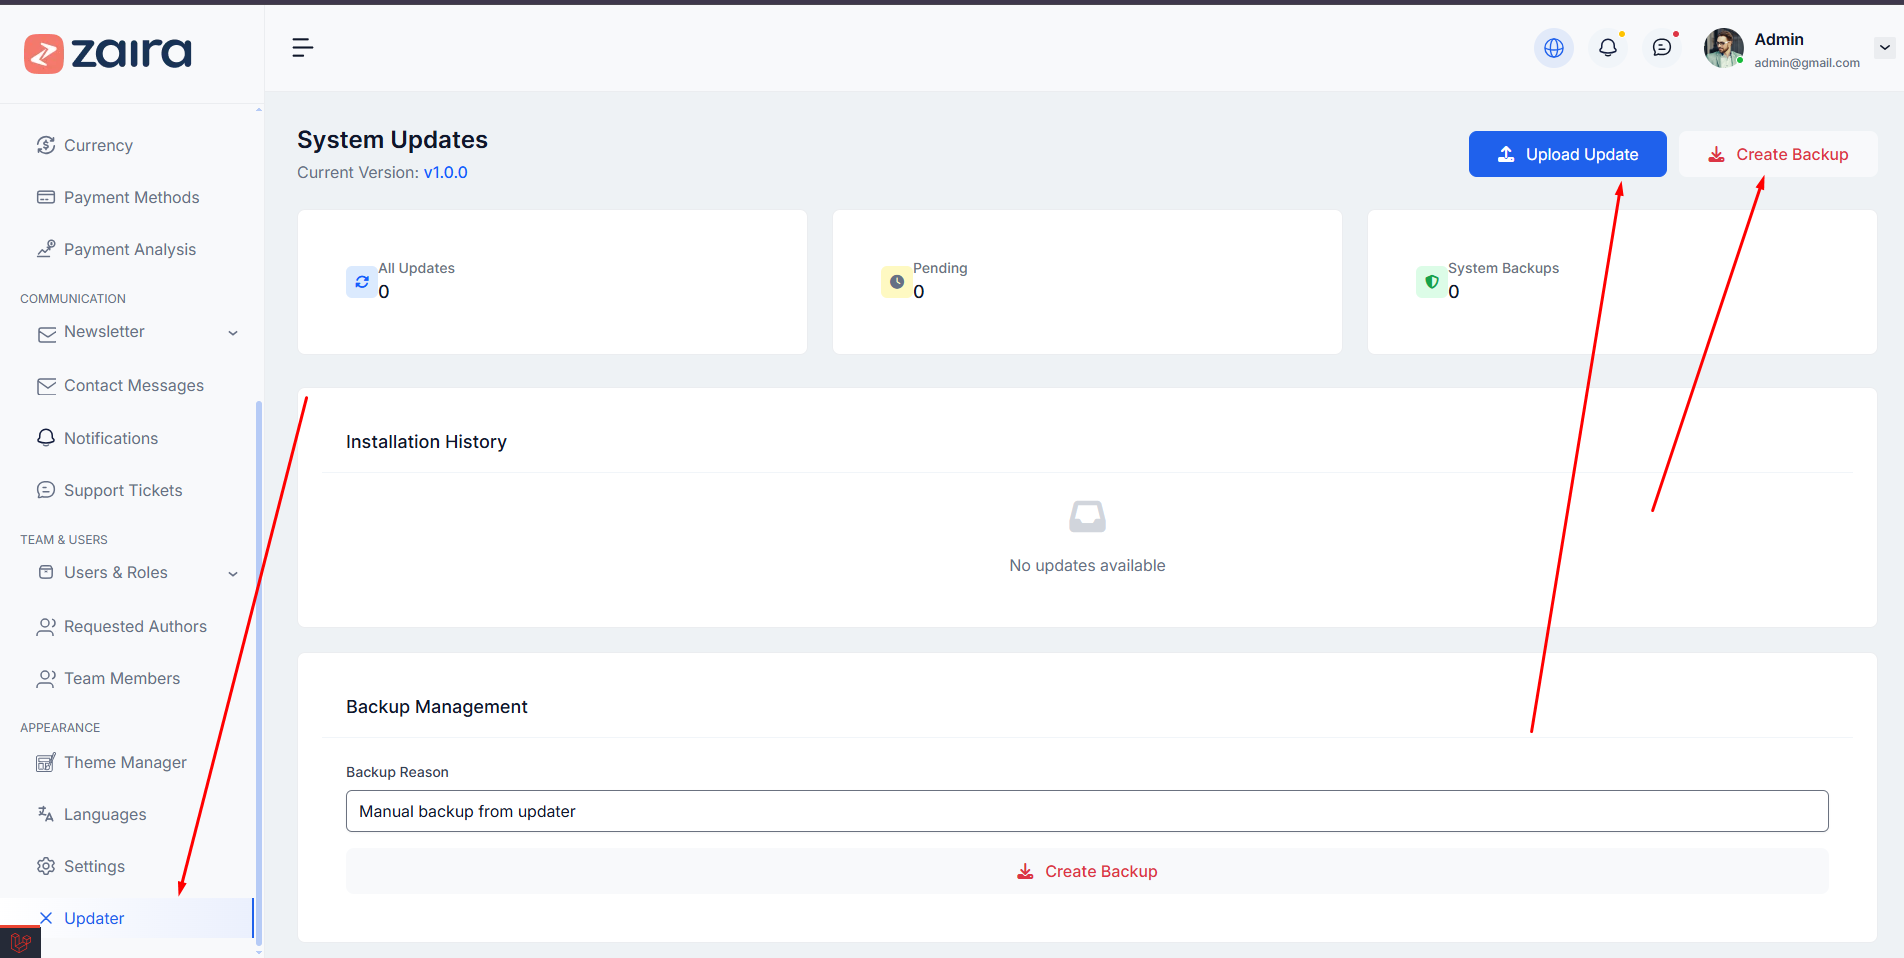
Task: Expand the Newsletter submenu
Action: coord(233,333)
